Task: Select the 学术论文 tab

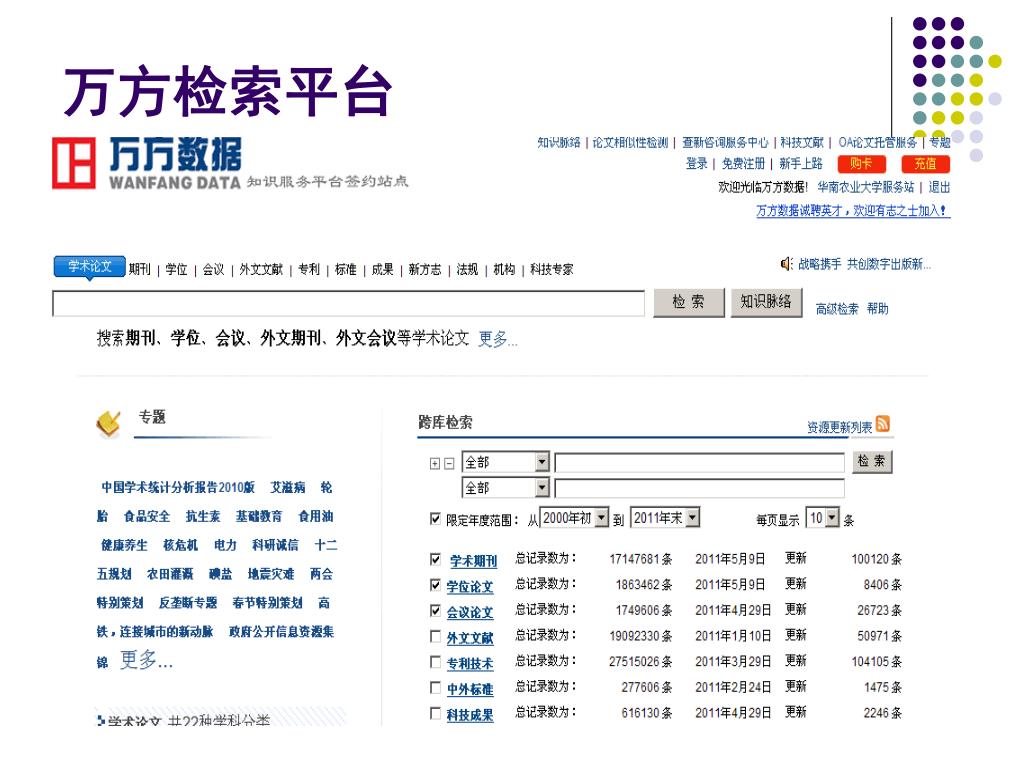Action: 89,266
